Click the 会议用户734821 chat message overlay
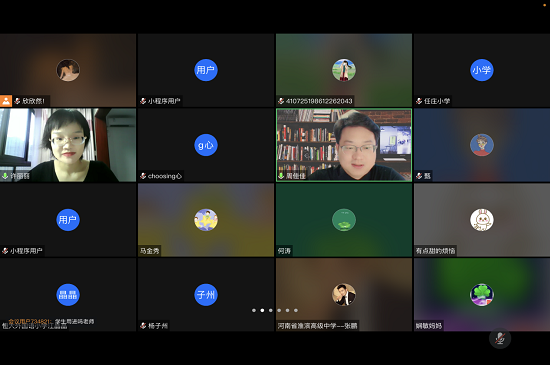550x365 pixels. (51, 321)
